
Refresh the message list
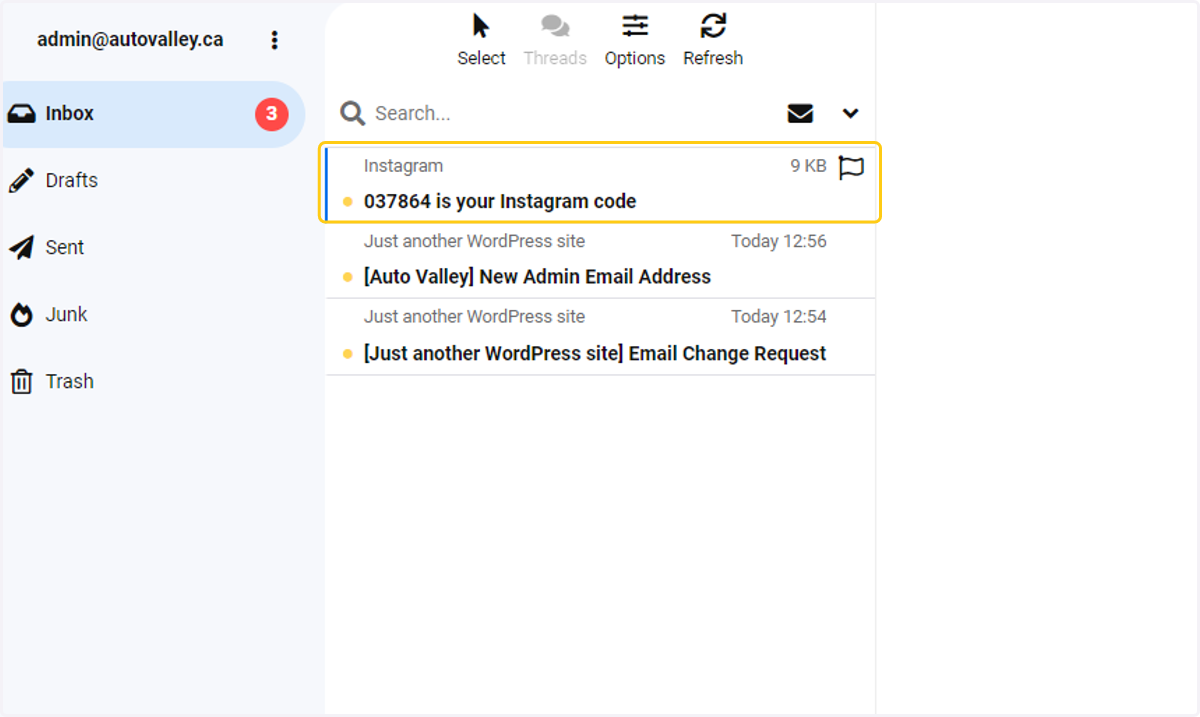pos(713,40)
